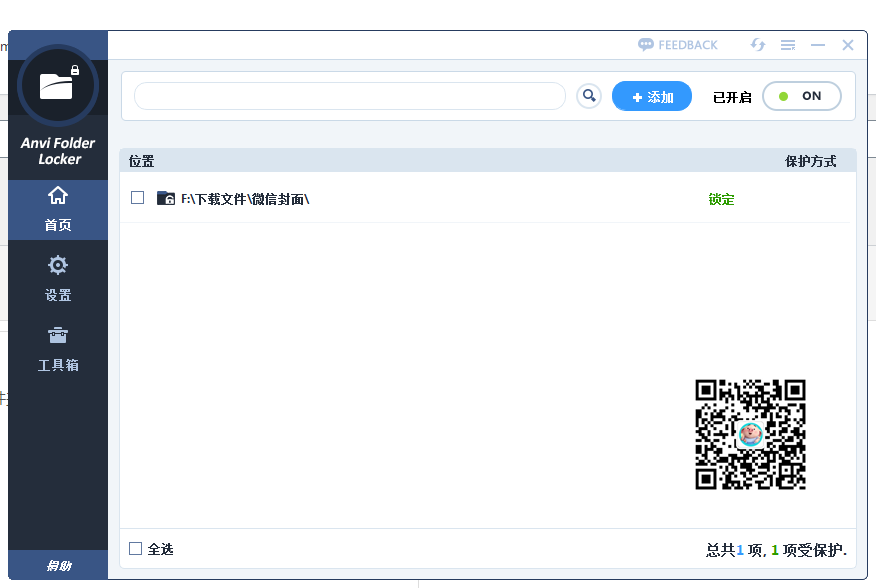Click the FEEDBACK link
The height and width of the screenshot is (588, 876).
click(678, 45)
